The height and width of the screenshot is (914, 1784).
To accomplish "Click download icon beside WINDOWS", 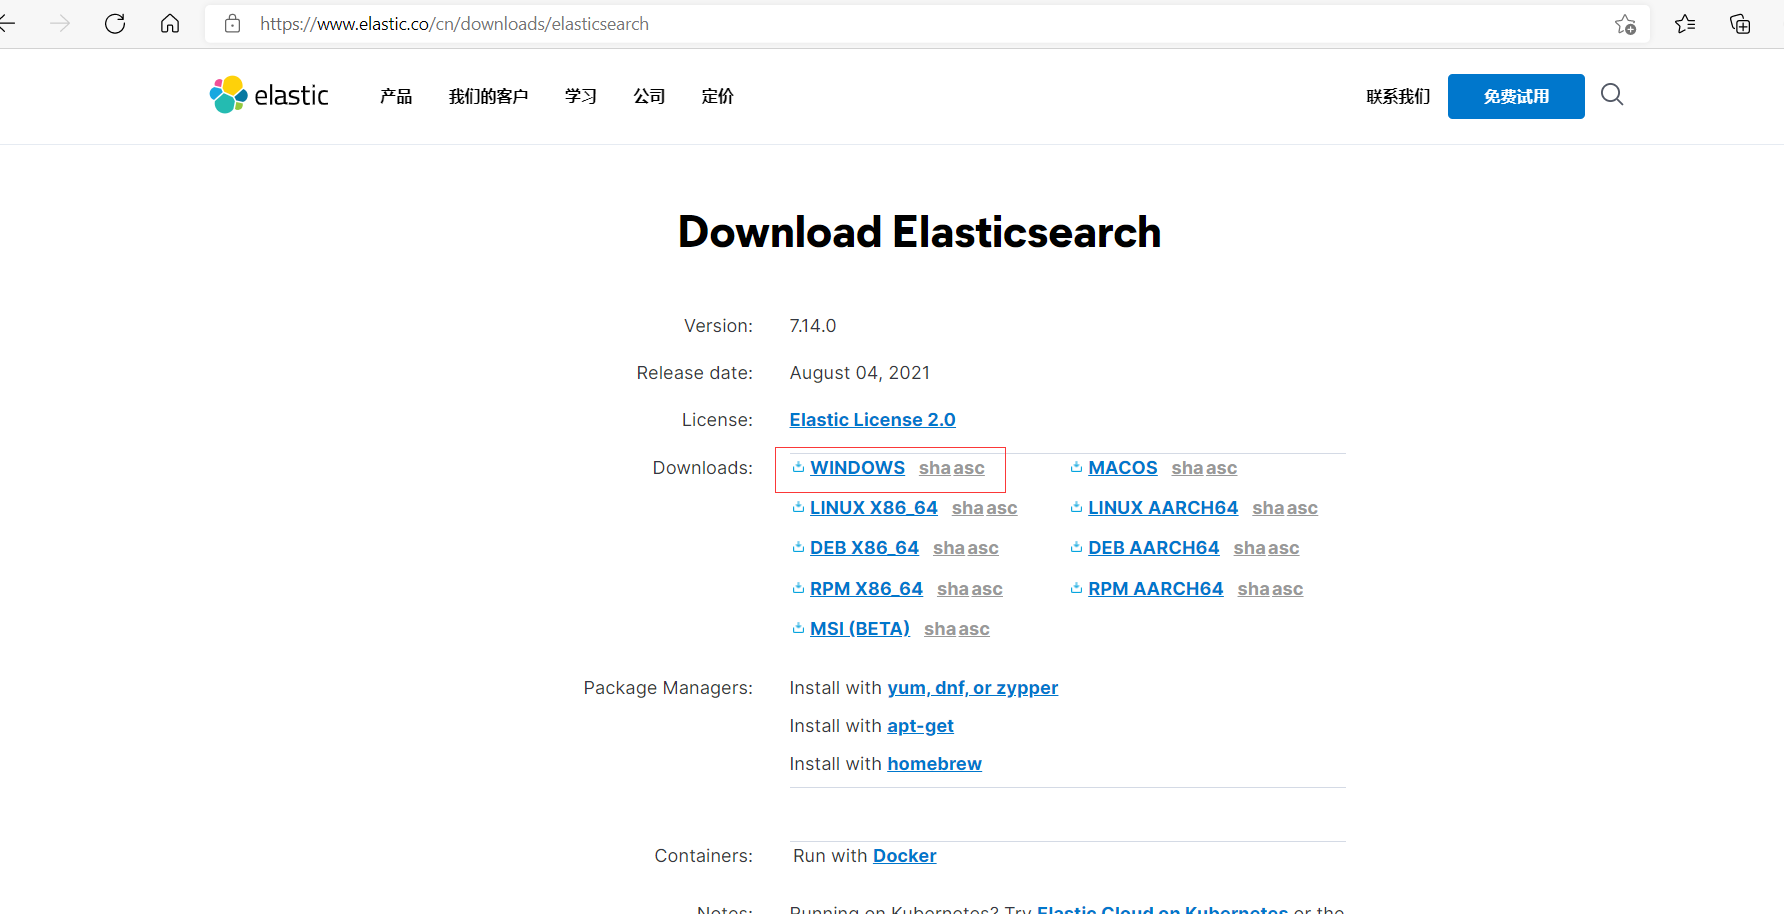I will [x=798, y=467].
